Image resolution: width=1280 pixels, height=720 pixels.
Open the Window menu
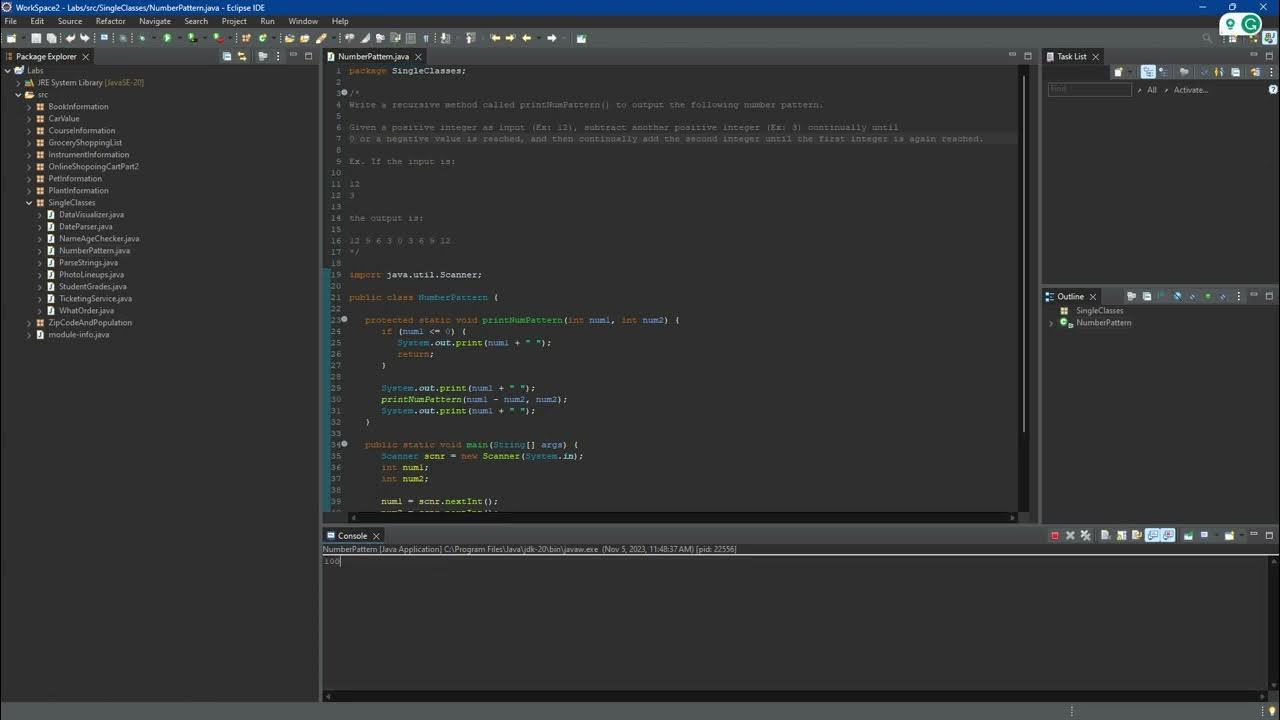303,21
